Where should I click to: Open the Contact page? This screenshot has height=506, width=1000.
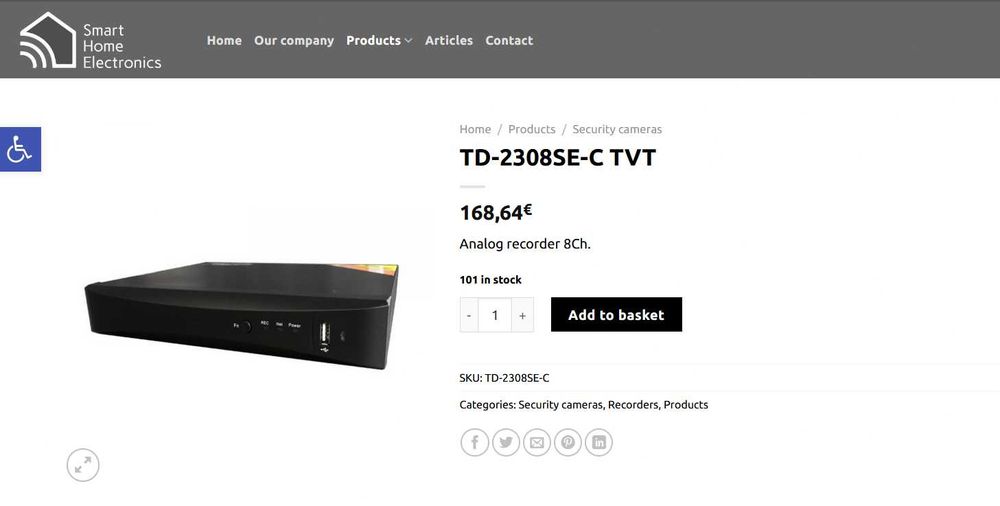[509, 40]
